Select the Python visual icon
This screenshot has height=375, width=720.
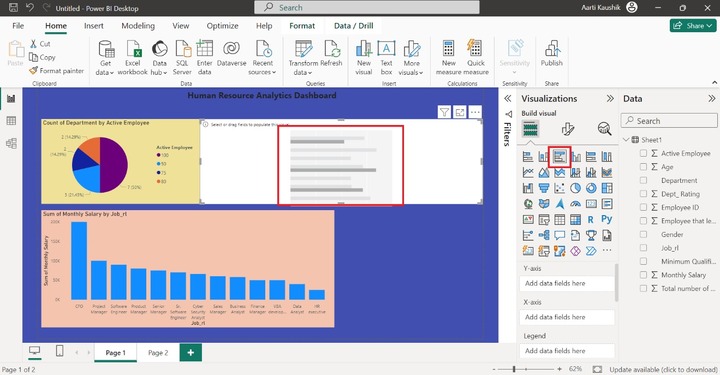607,220
